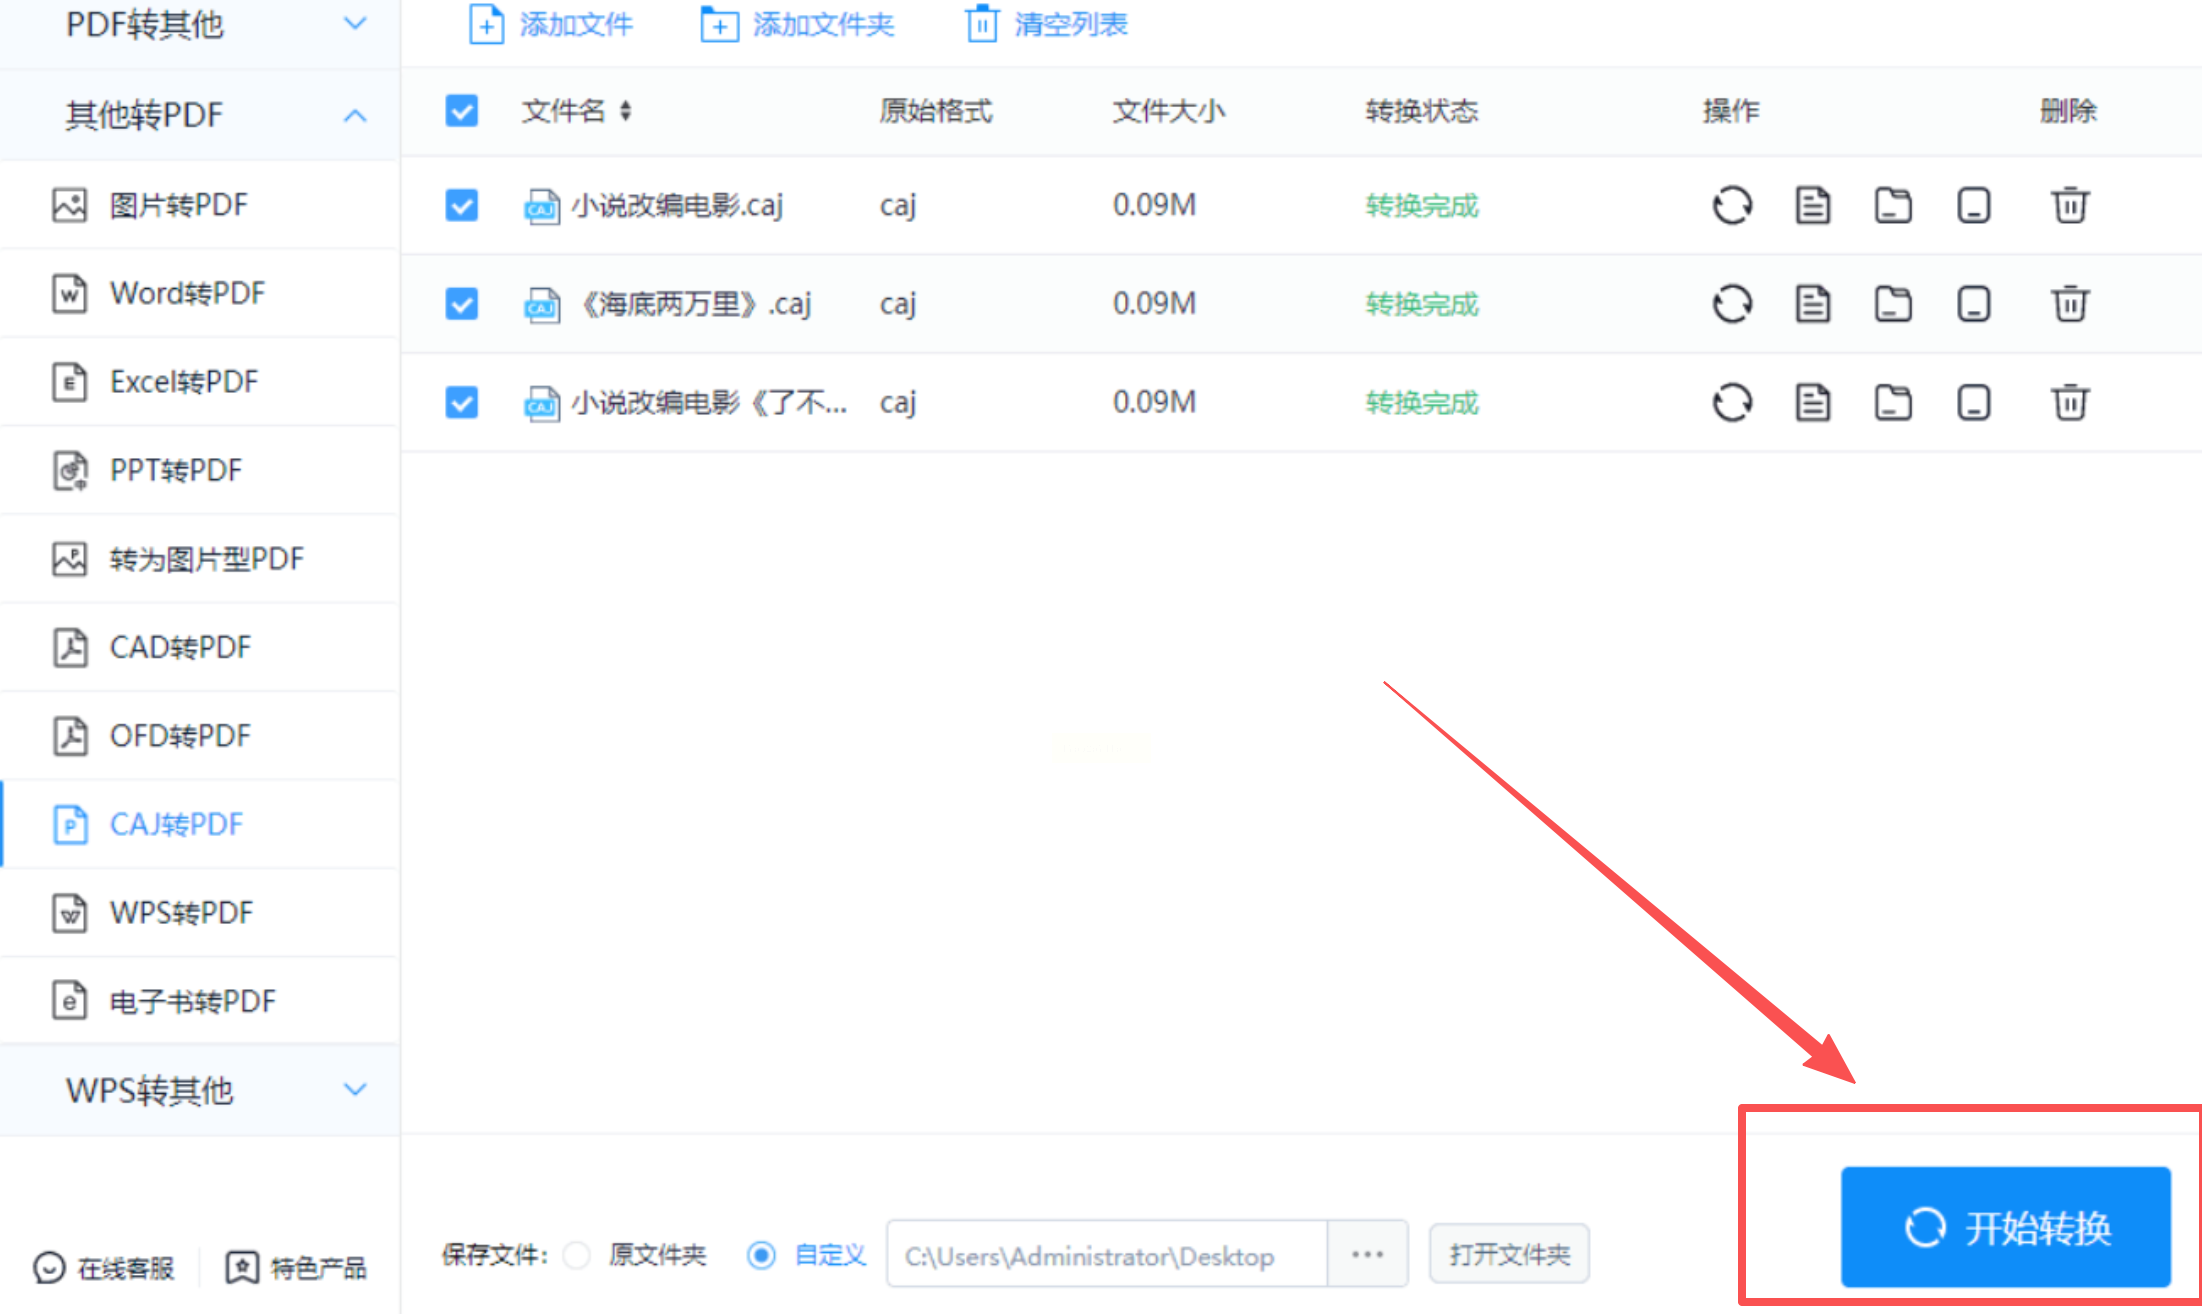The image size is (2202, 1314).
Task: Switch to CAD转PDF conversion
Action: tap(180, 647)
